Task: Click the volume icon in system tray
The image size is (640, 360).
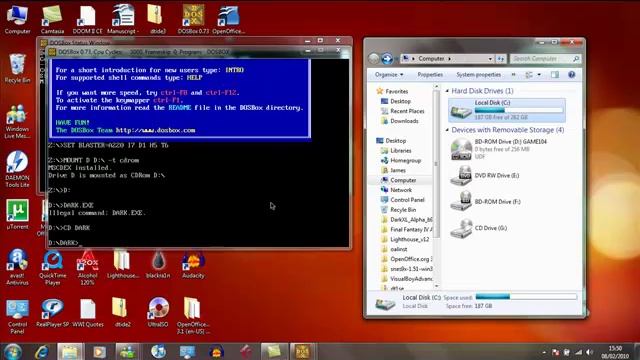Action: coord(589,352)
